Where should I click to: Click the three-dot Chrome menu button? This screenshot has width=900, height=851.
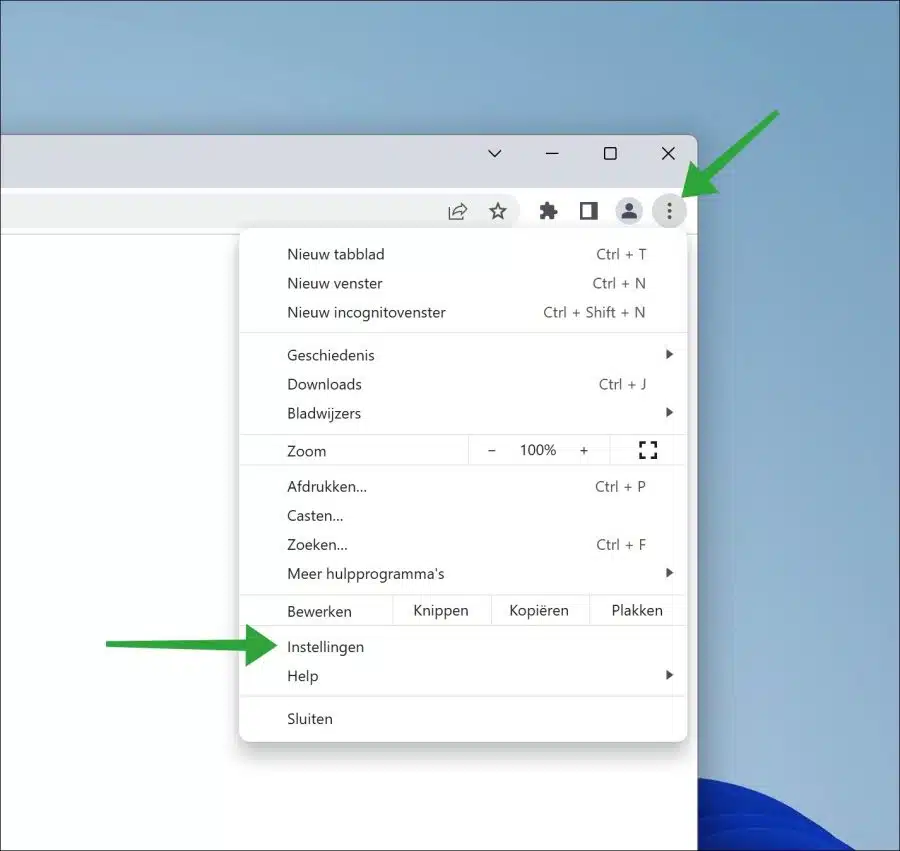pyautogui.click(x=669, y=211)
